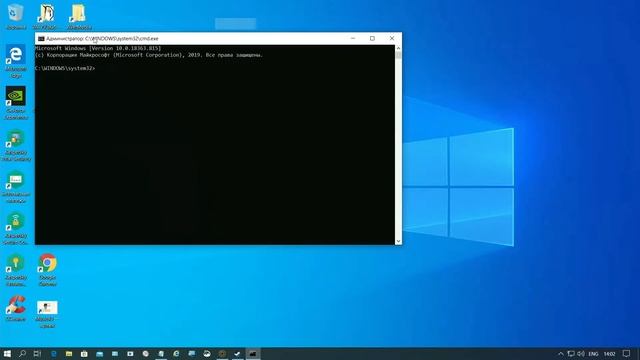Open Internet Explorer icon on the taskbar
This screenshot has height=360, width=640.
pos(176,353)
